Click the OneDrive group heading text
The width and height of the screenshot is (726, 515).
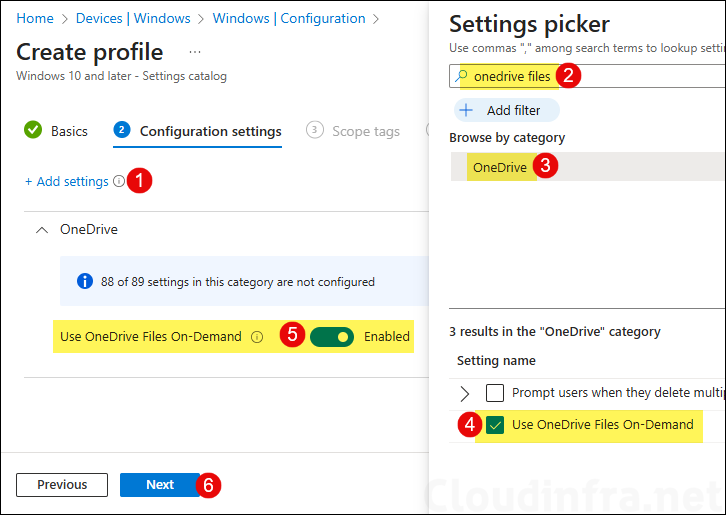[89, 229]
